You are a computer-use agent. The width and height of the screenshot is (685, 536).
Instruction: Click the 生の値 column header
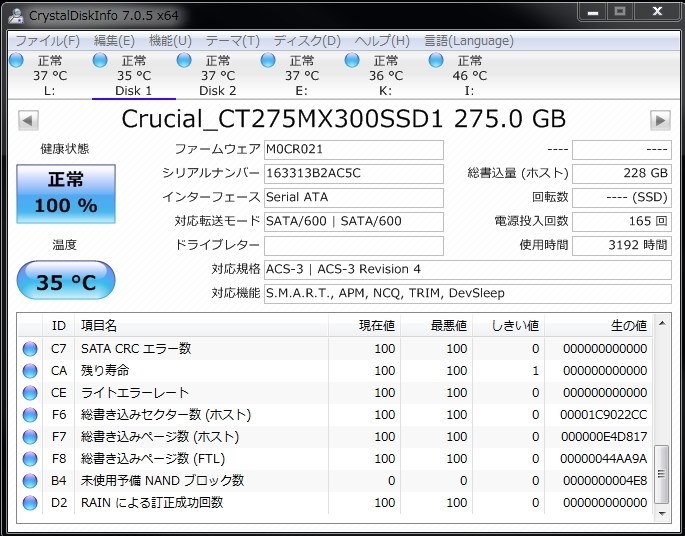coord(599,325)
